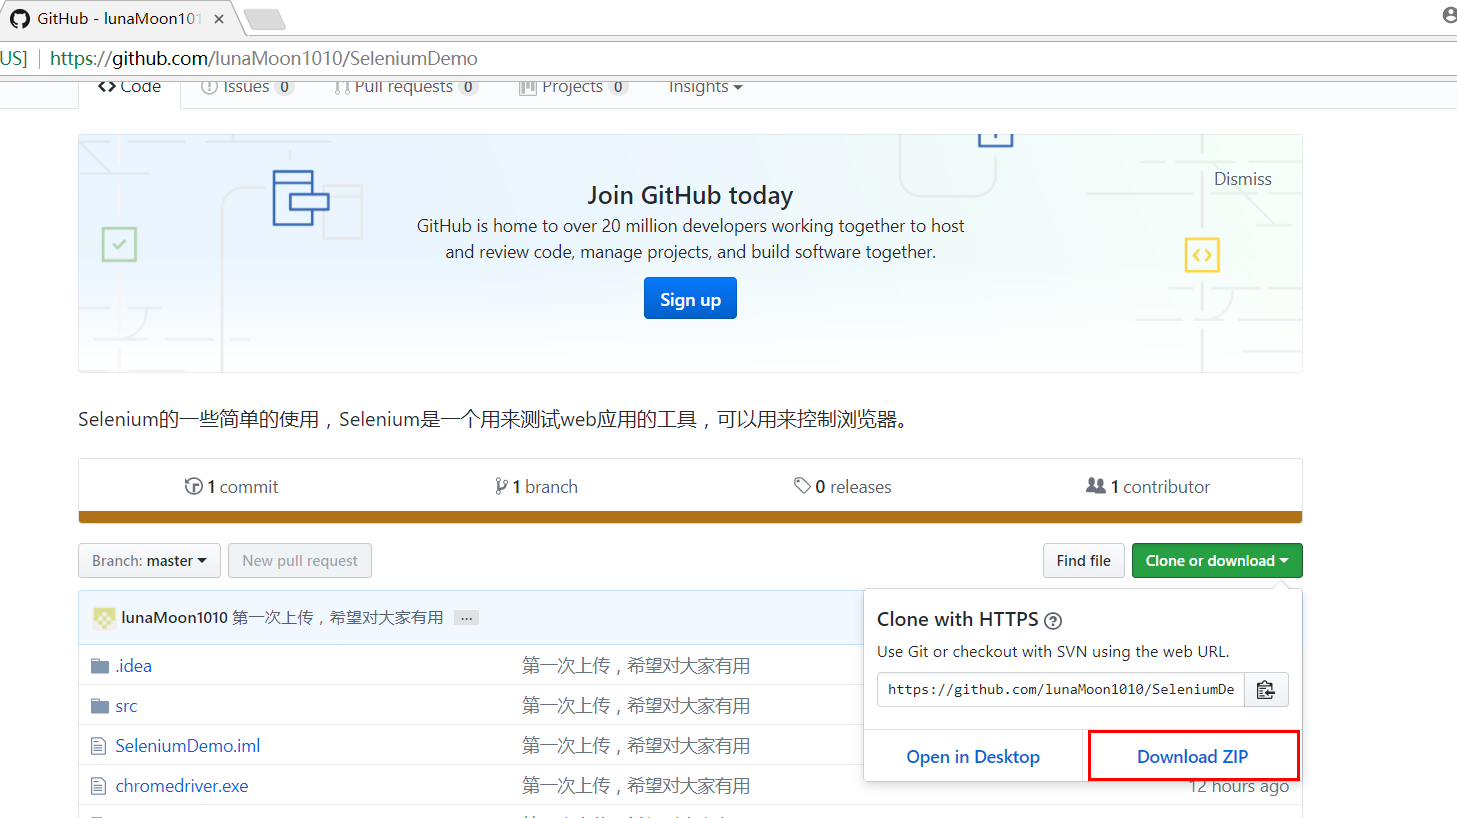The height and width of the screenshot is (818, 1457).
Task: Click the chromedriver.exe row commit message
Action: [636, 786]
